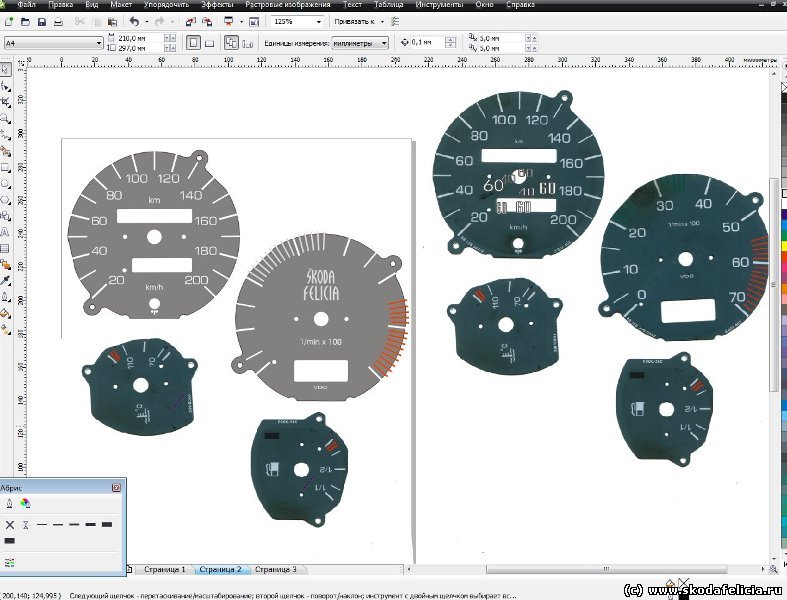
Task: Switch to the Страница 1 tab
Action: pyautogui.click(x=165, y=569)
